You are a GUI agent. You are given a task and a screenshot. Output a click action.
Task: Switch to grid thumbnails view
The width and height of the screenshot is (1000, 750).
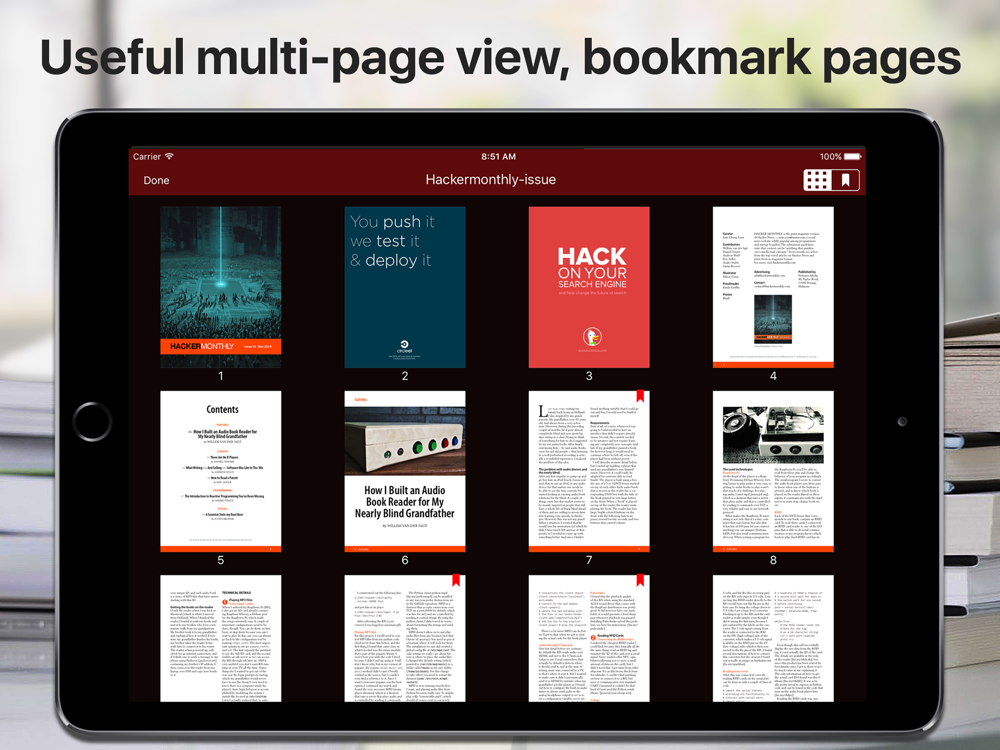tap(817, 180)
